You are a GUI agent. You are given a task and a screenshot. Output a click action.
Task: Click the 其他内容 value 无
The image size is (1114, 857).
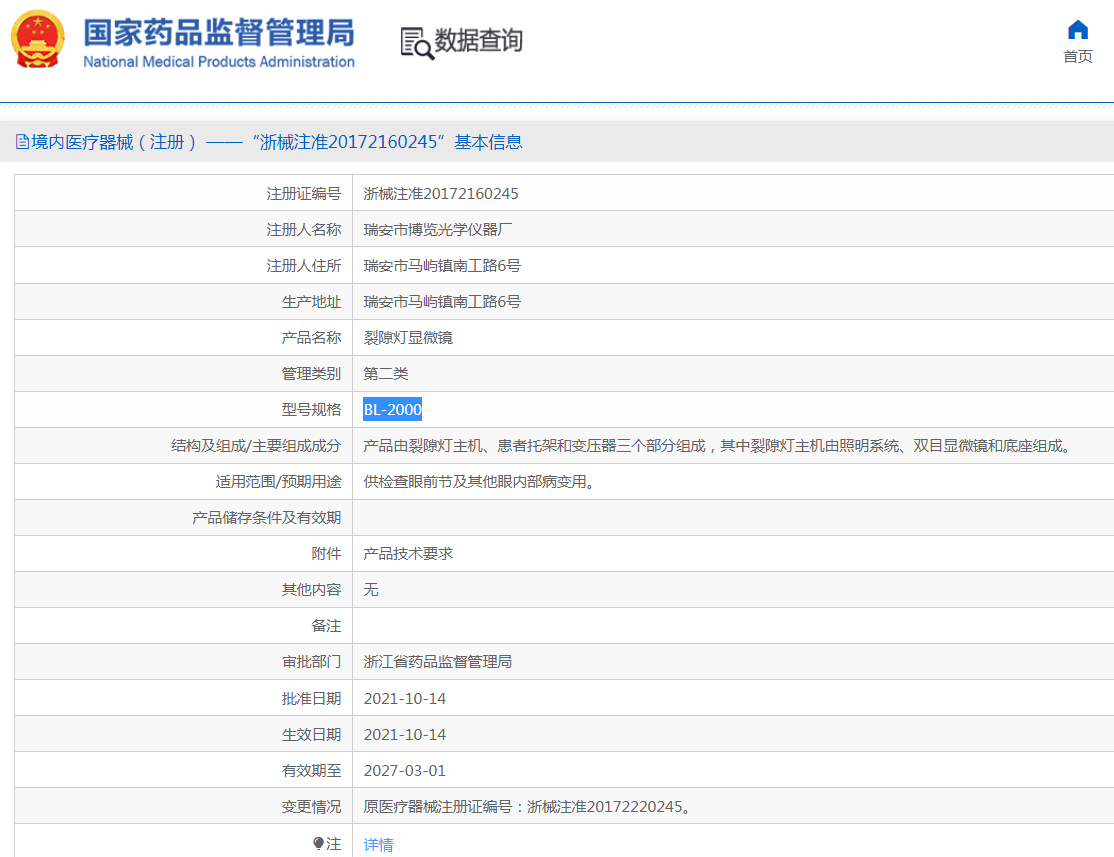point(371,590)
